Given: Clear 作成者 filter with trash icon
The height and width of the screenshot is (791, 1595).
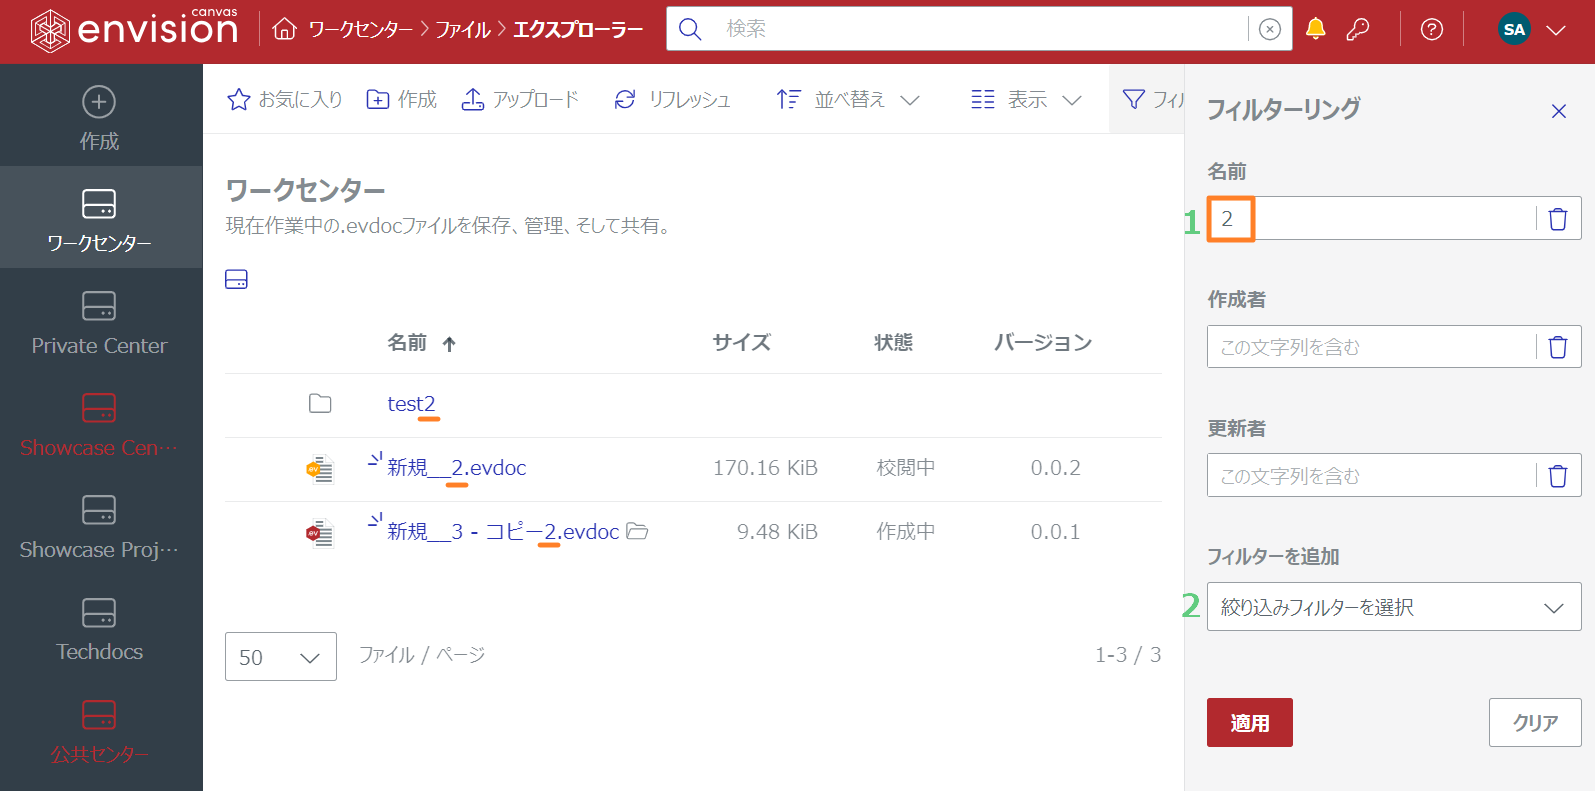Looking at the screenshot, I should click(1558, 347).
